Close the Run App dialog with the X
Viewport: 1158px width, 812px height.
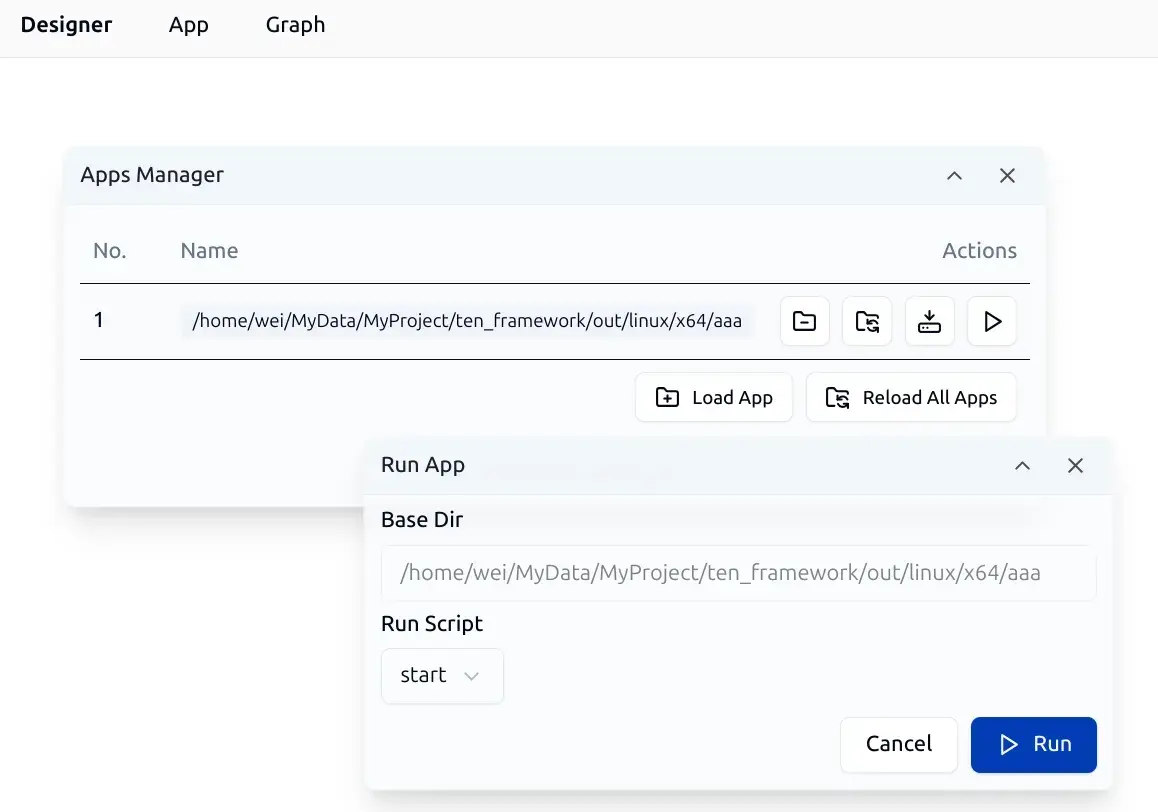click(x=1075, y=465)
